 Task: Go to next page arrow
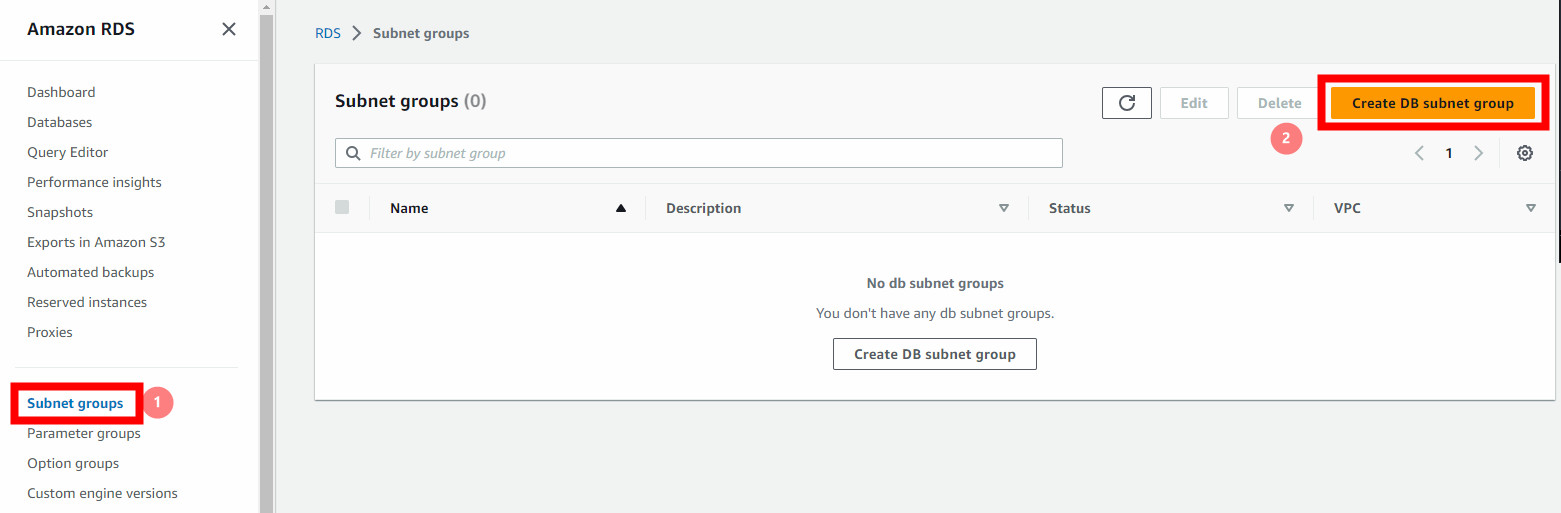point(1478,153)
